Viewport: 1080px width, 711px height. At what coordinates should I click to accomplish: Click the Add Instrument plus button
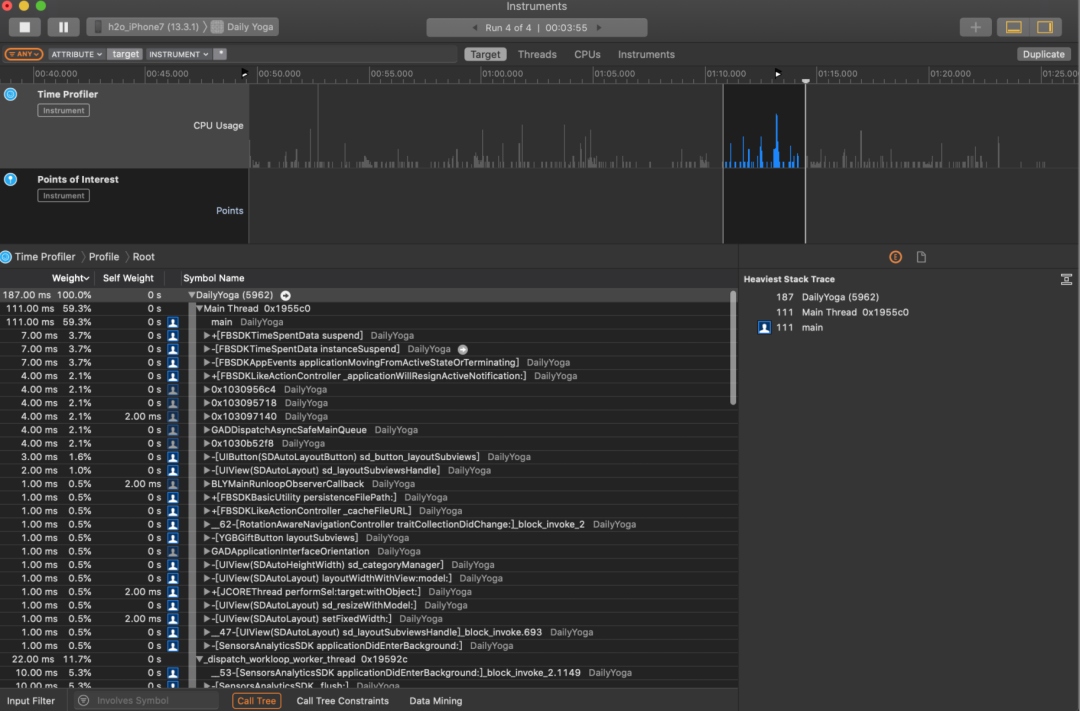pos(975,27)
